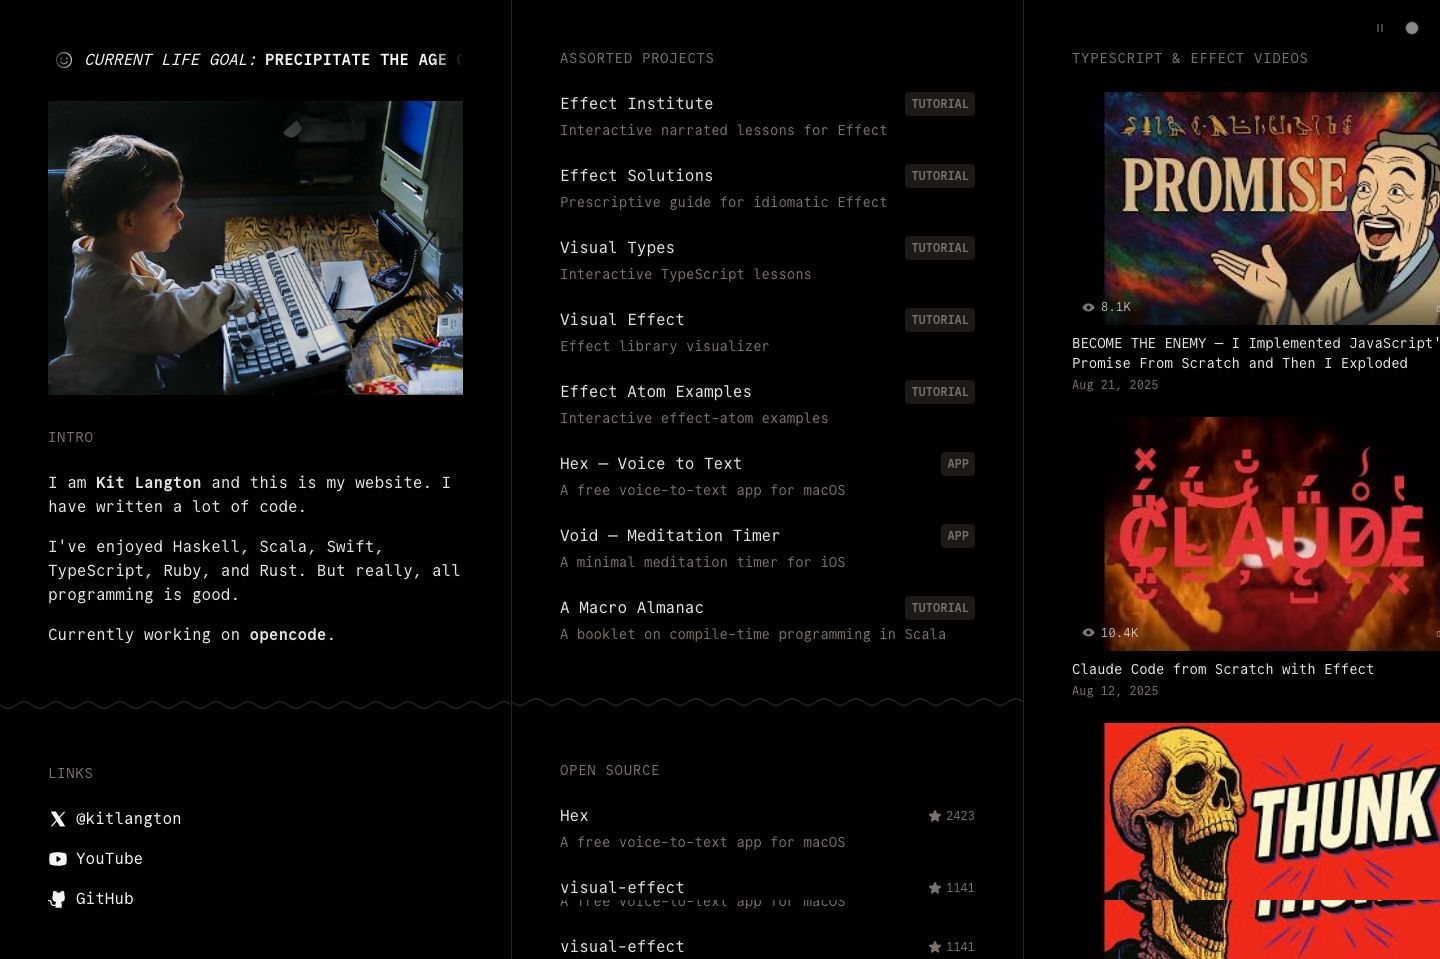
Task: Open video title 'BECOME THE ENEMY' Promise from Scratch
Action: [x=1256, y=353]
